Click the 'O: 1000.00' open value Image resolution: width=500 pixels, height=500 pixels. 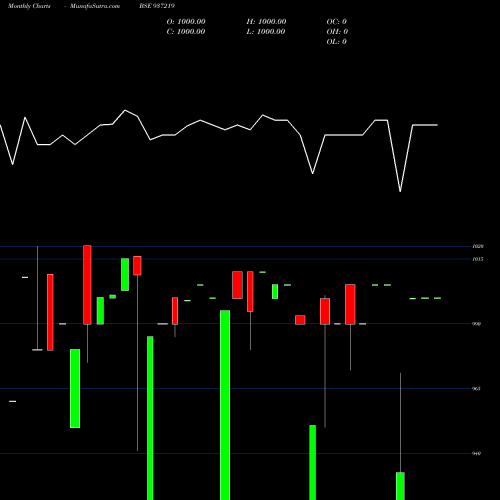186,22
